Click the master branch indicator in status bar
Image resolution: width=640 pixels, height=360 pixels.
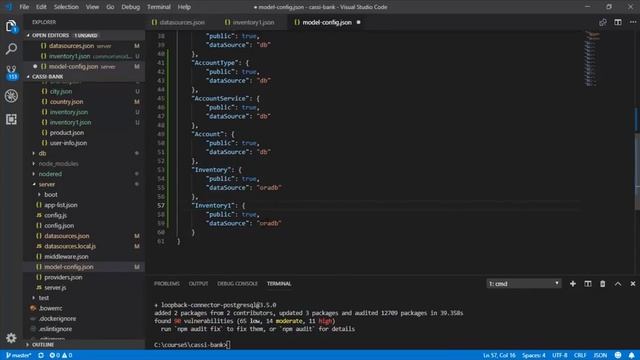click(x=19, y=355)
